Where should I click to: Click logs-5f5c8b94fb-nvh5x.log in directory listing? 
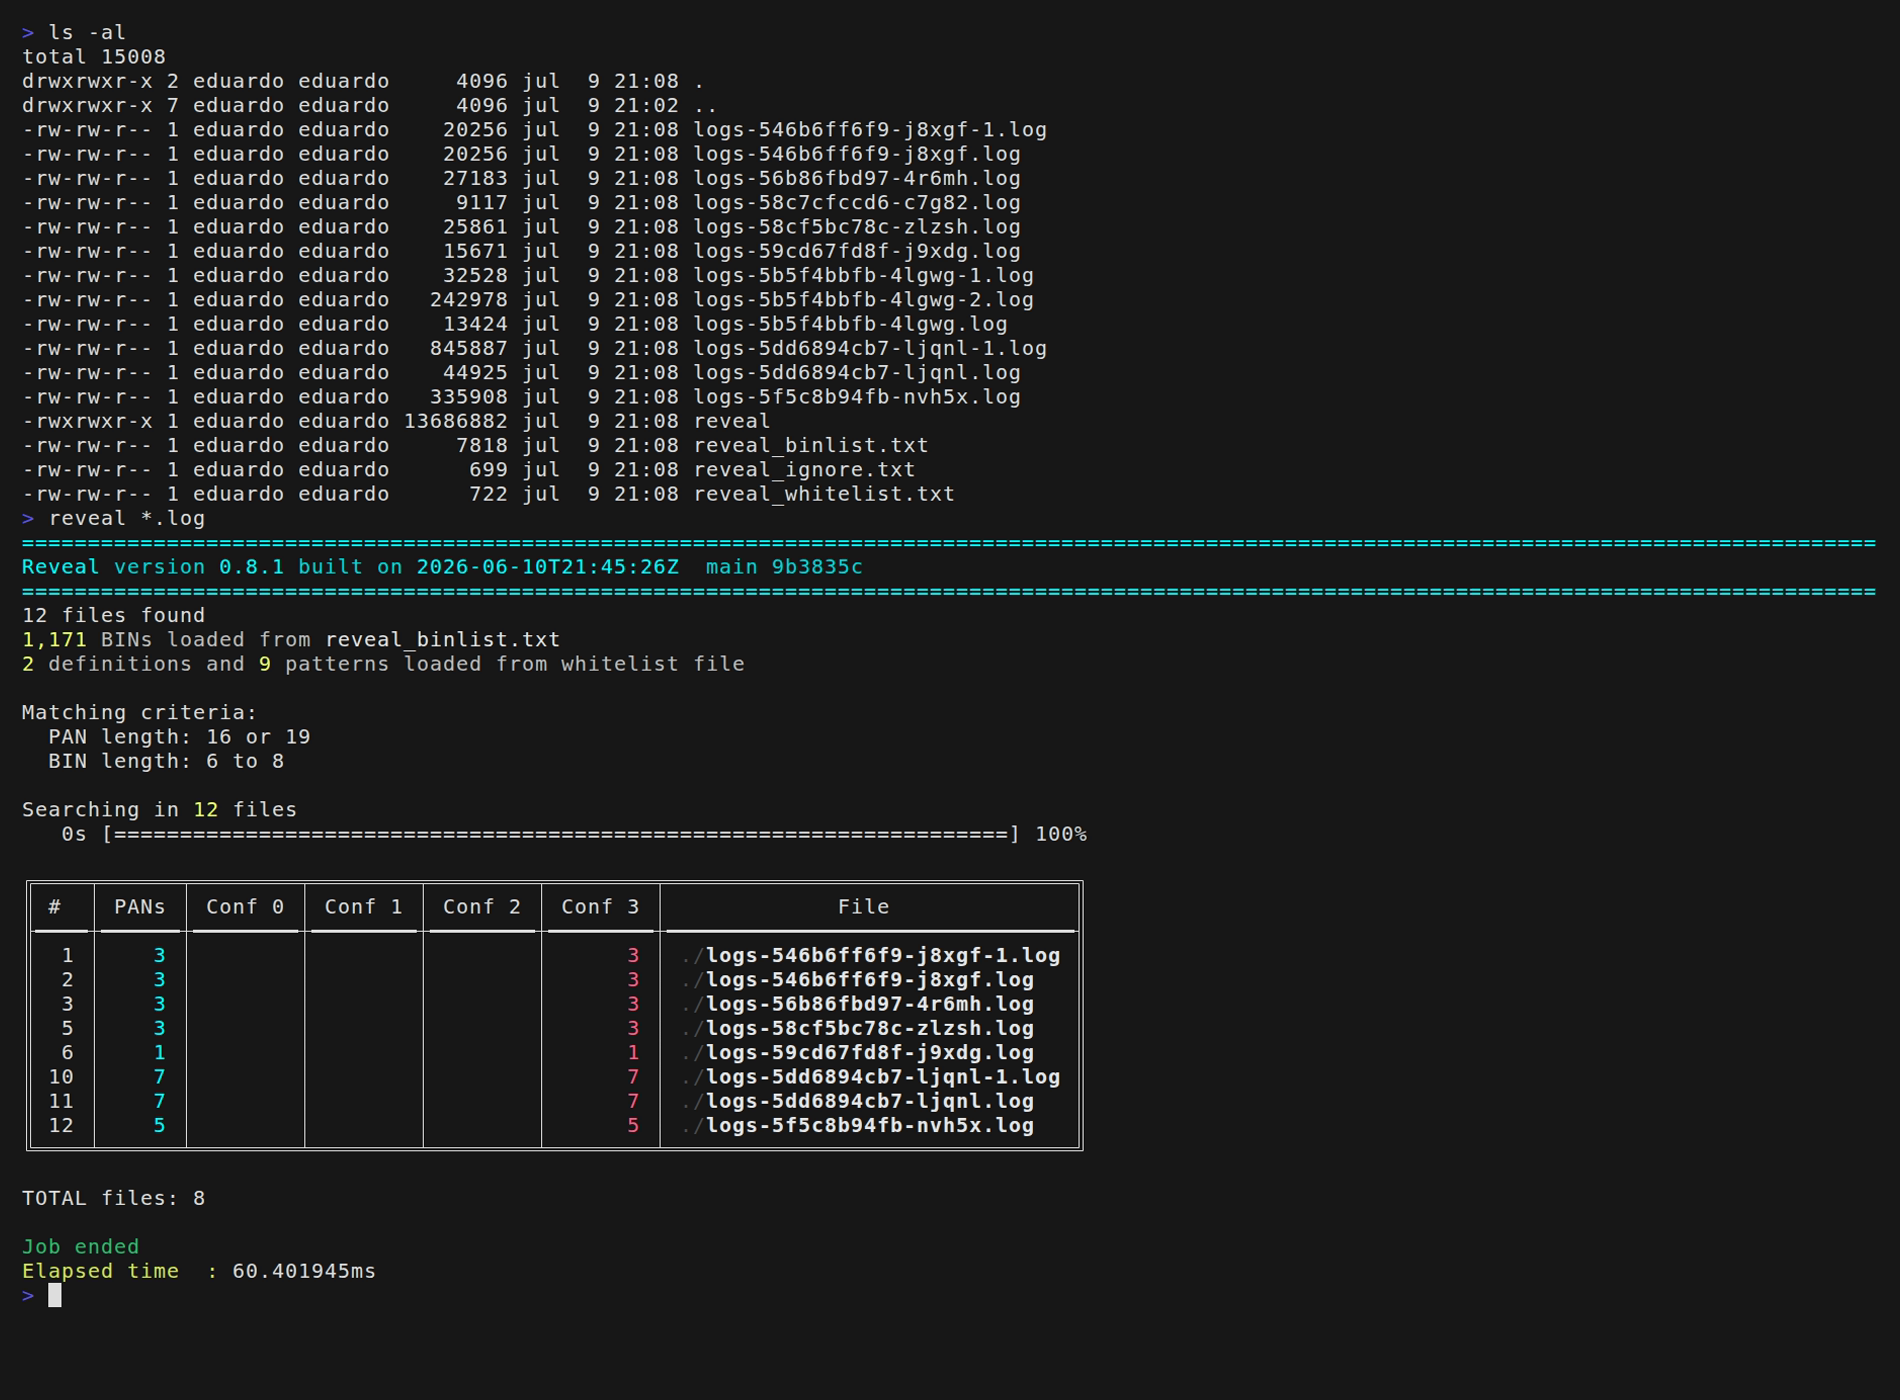point(857,397)
